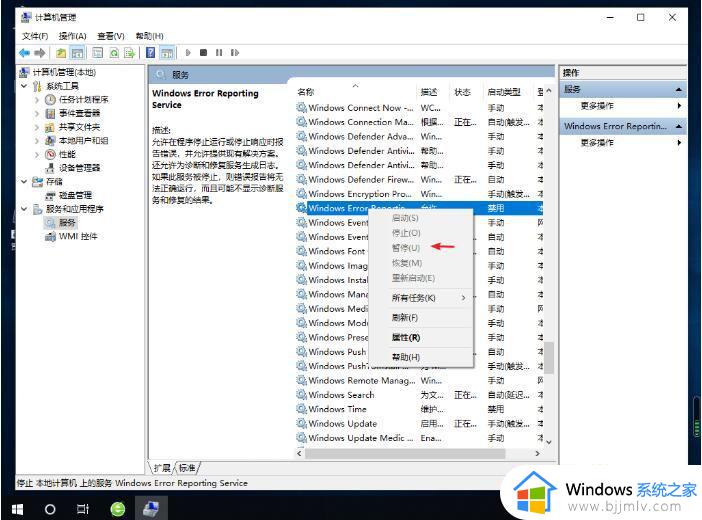Click the Cortana circle taskbar icon
The height and width of the screenshot is (520, 702).
click(x=50, y=509)
